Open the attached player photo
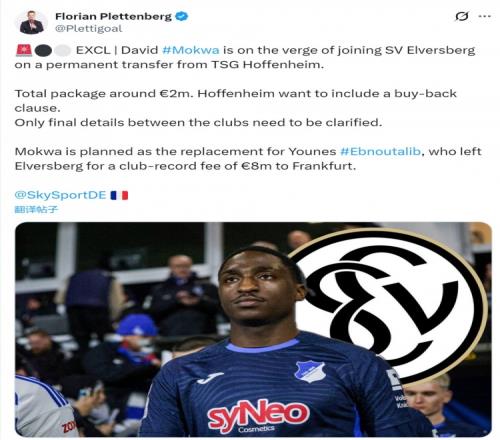 point(253,329)
